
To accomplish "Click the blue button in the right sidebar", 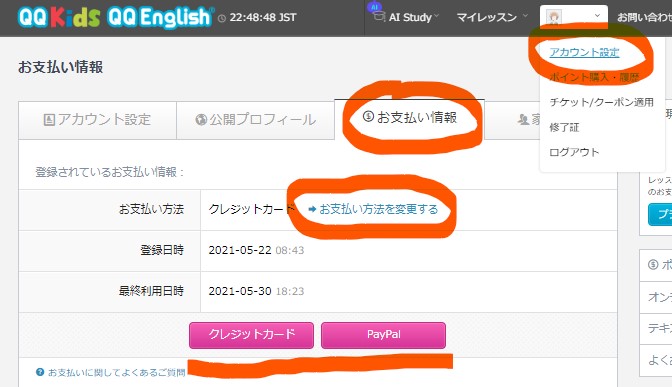I will pyautogui.click(x=660, y=214).
